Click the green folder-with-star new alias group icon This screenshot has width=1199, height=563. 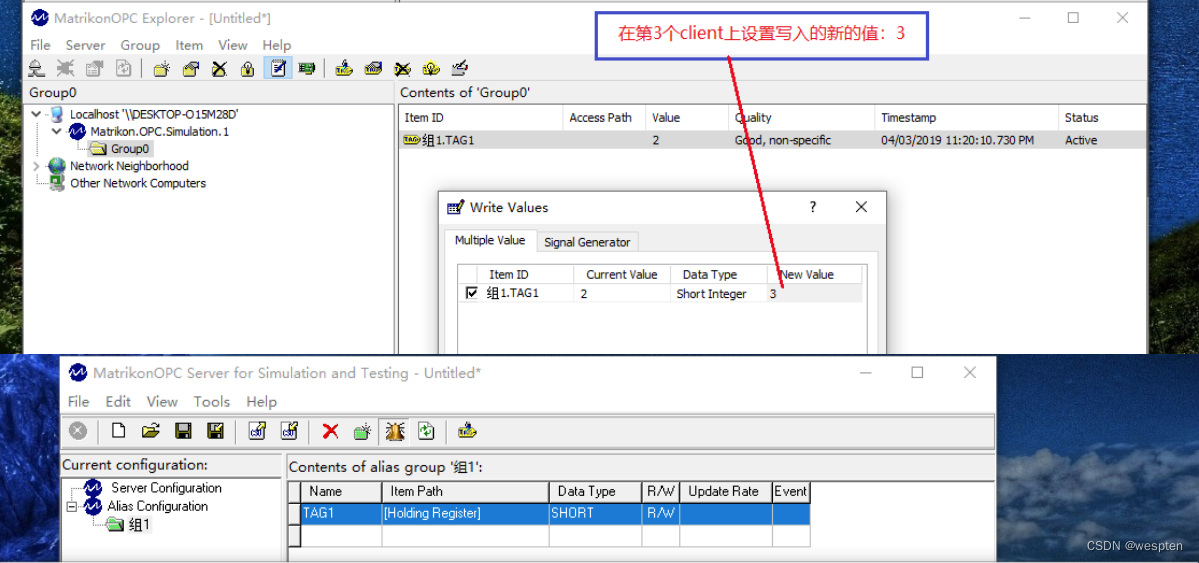(x=362, y=431)
